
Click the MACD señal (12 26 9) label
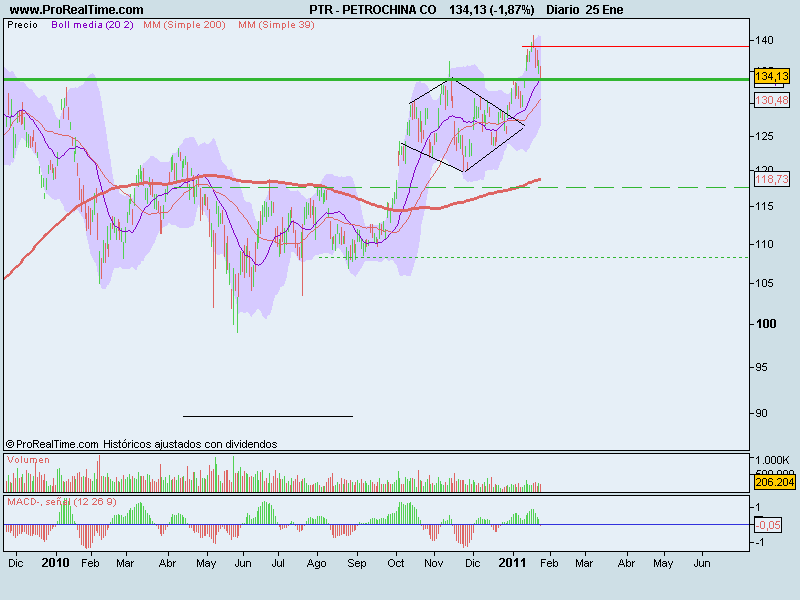62,502
